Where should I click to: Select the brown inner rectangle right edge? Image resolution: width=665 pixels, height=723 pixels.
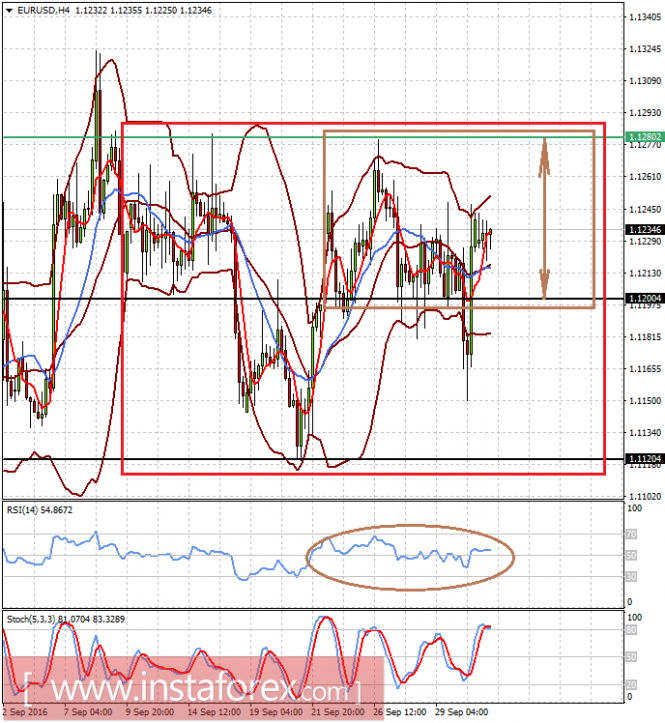point(594,219)
